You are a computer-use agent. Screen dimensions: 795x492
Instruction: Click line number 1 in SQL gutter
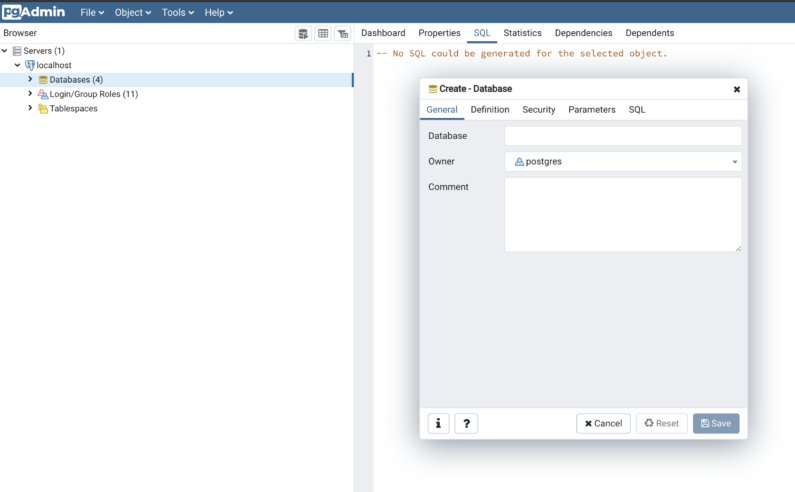369,54
